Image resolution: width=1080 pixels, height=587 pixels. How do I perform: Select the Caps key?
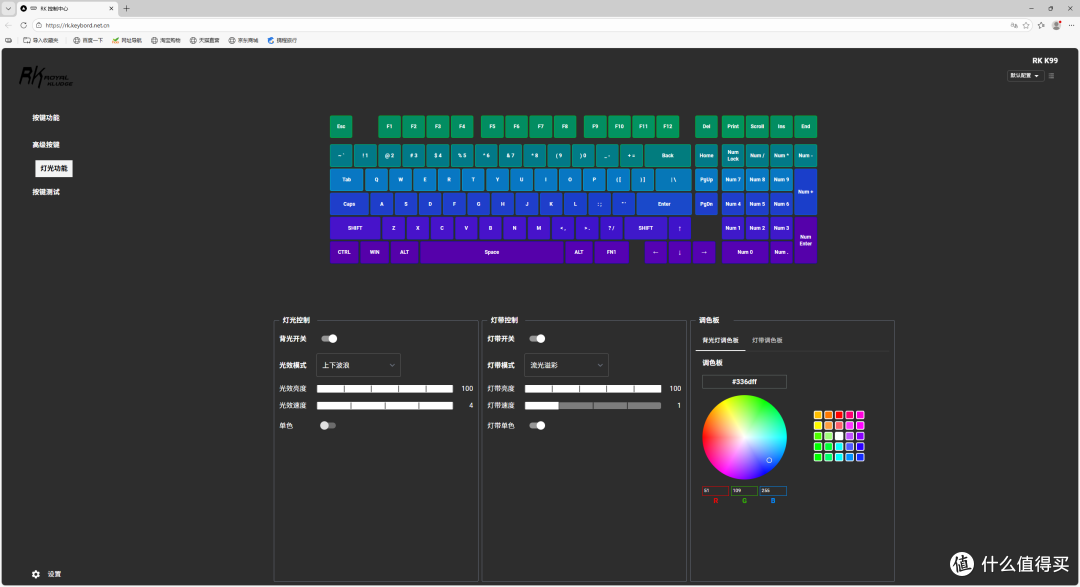(349, 204)
